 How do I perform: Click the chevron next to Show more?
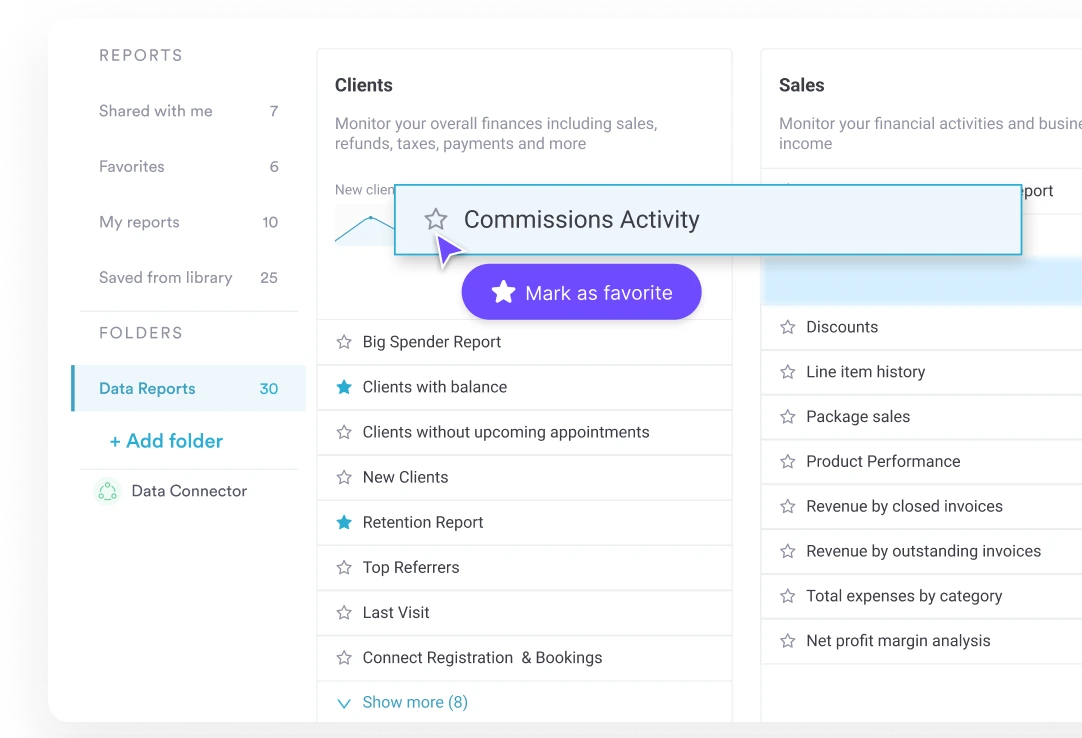(344, 703)
